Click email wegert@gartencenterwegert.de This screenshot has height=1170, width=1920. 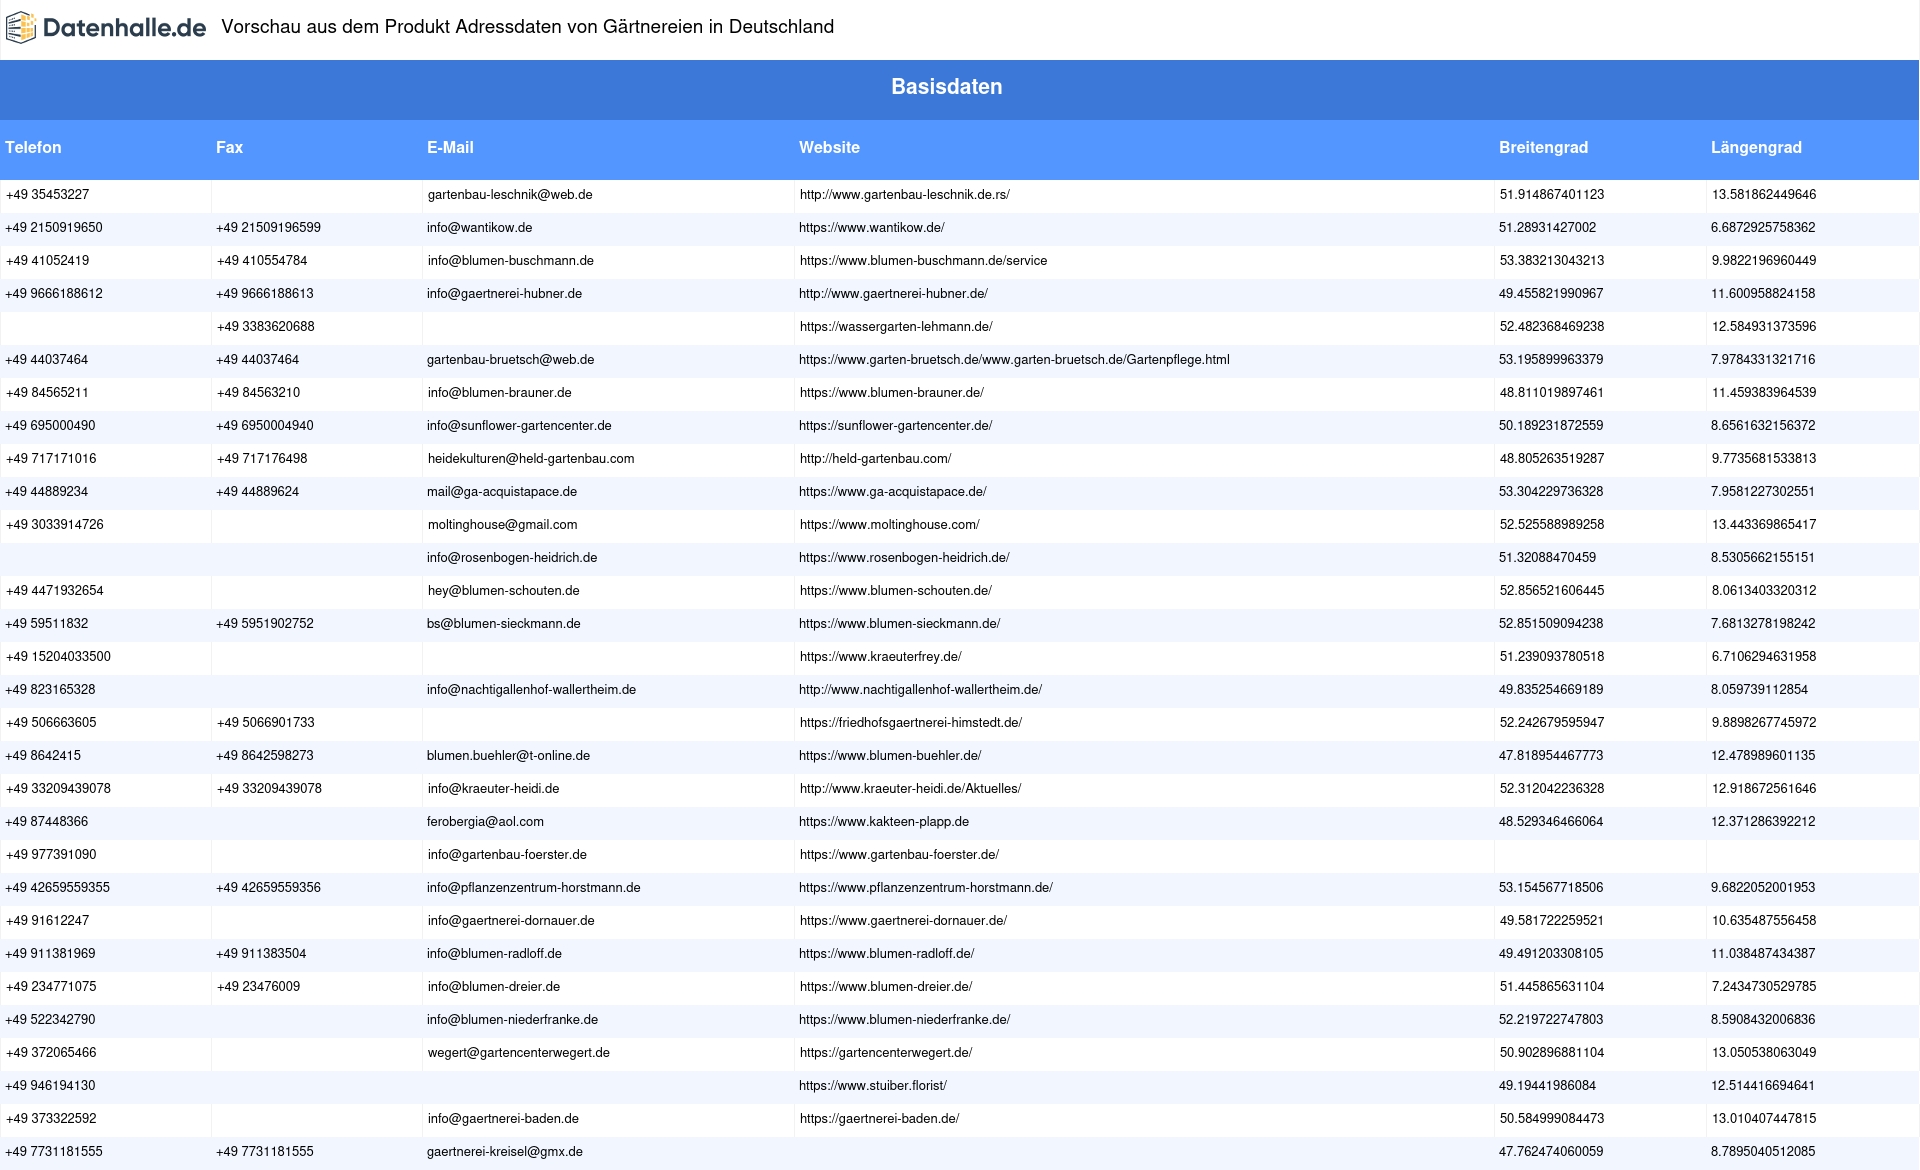[x=519, y=1053]
